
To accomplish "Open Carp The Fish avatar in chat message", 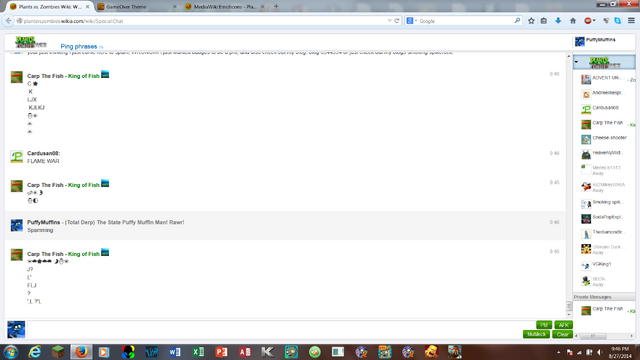I will (17, 77).
